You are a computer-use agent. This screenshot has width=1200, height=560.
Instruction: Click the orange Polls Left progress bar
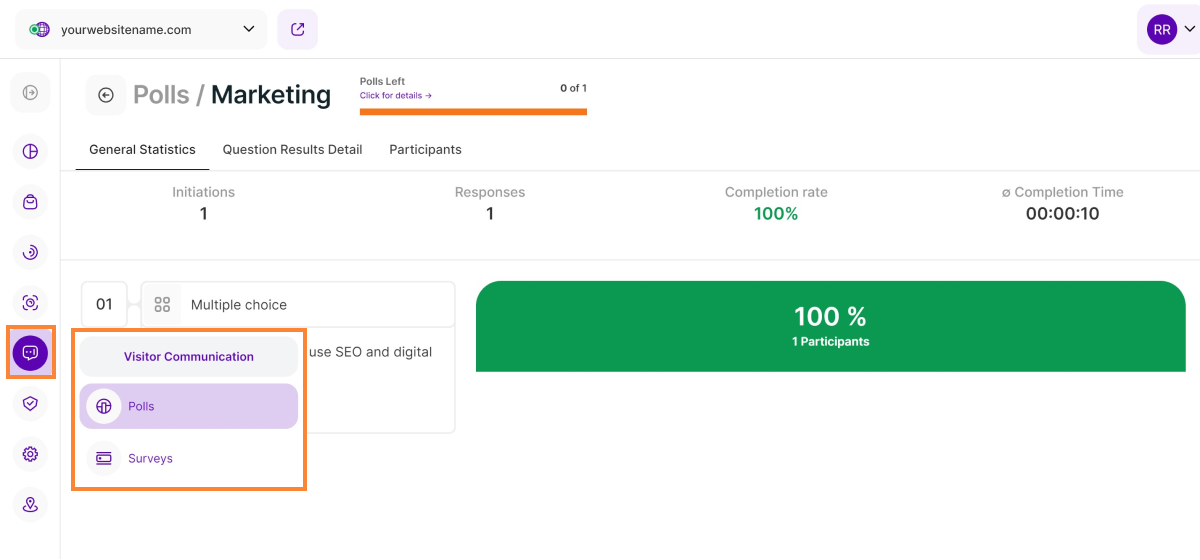tap(473, 112)
